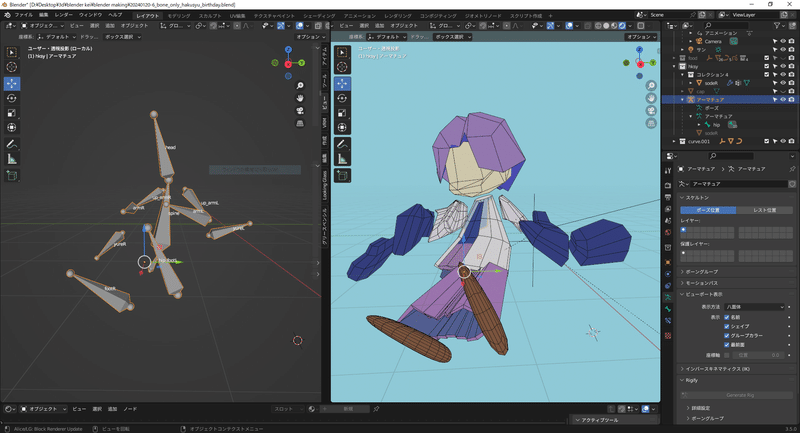This screenshot has height=433, width=800.
Task: Click the レスト位置 (Rest Position) button
Action: coord(764,210)
